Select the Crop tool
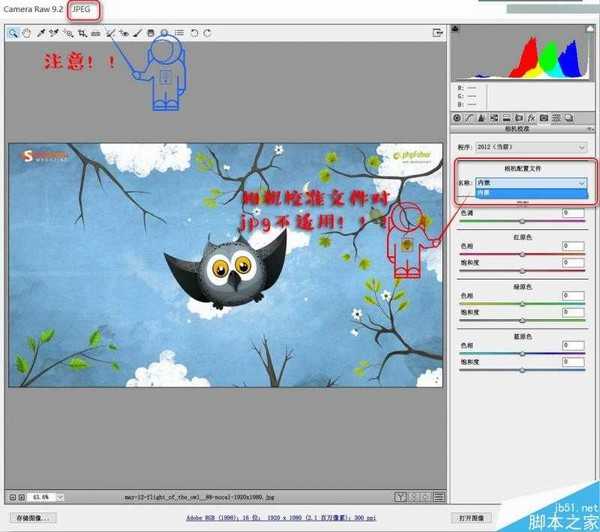This screenshot has width=600, height=532. click(x=82, y=33)
